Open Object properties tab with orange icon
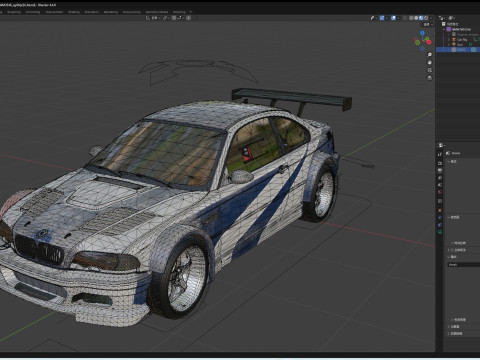This screenshot has height=360, width=480. (440, 210)
